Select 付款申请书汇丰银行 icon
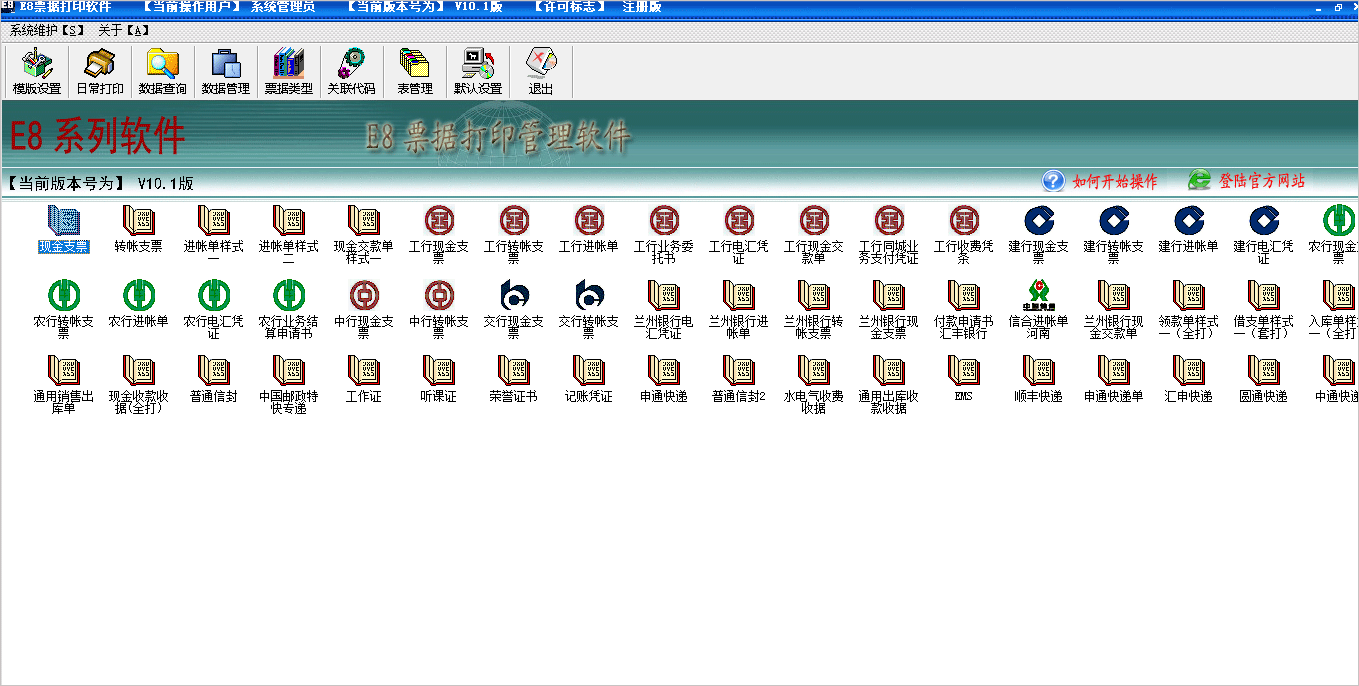Screen dimensions: 1359x686 (963, 309)
